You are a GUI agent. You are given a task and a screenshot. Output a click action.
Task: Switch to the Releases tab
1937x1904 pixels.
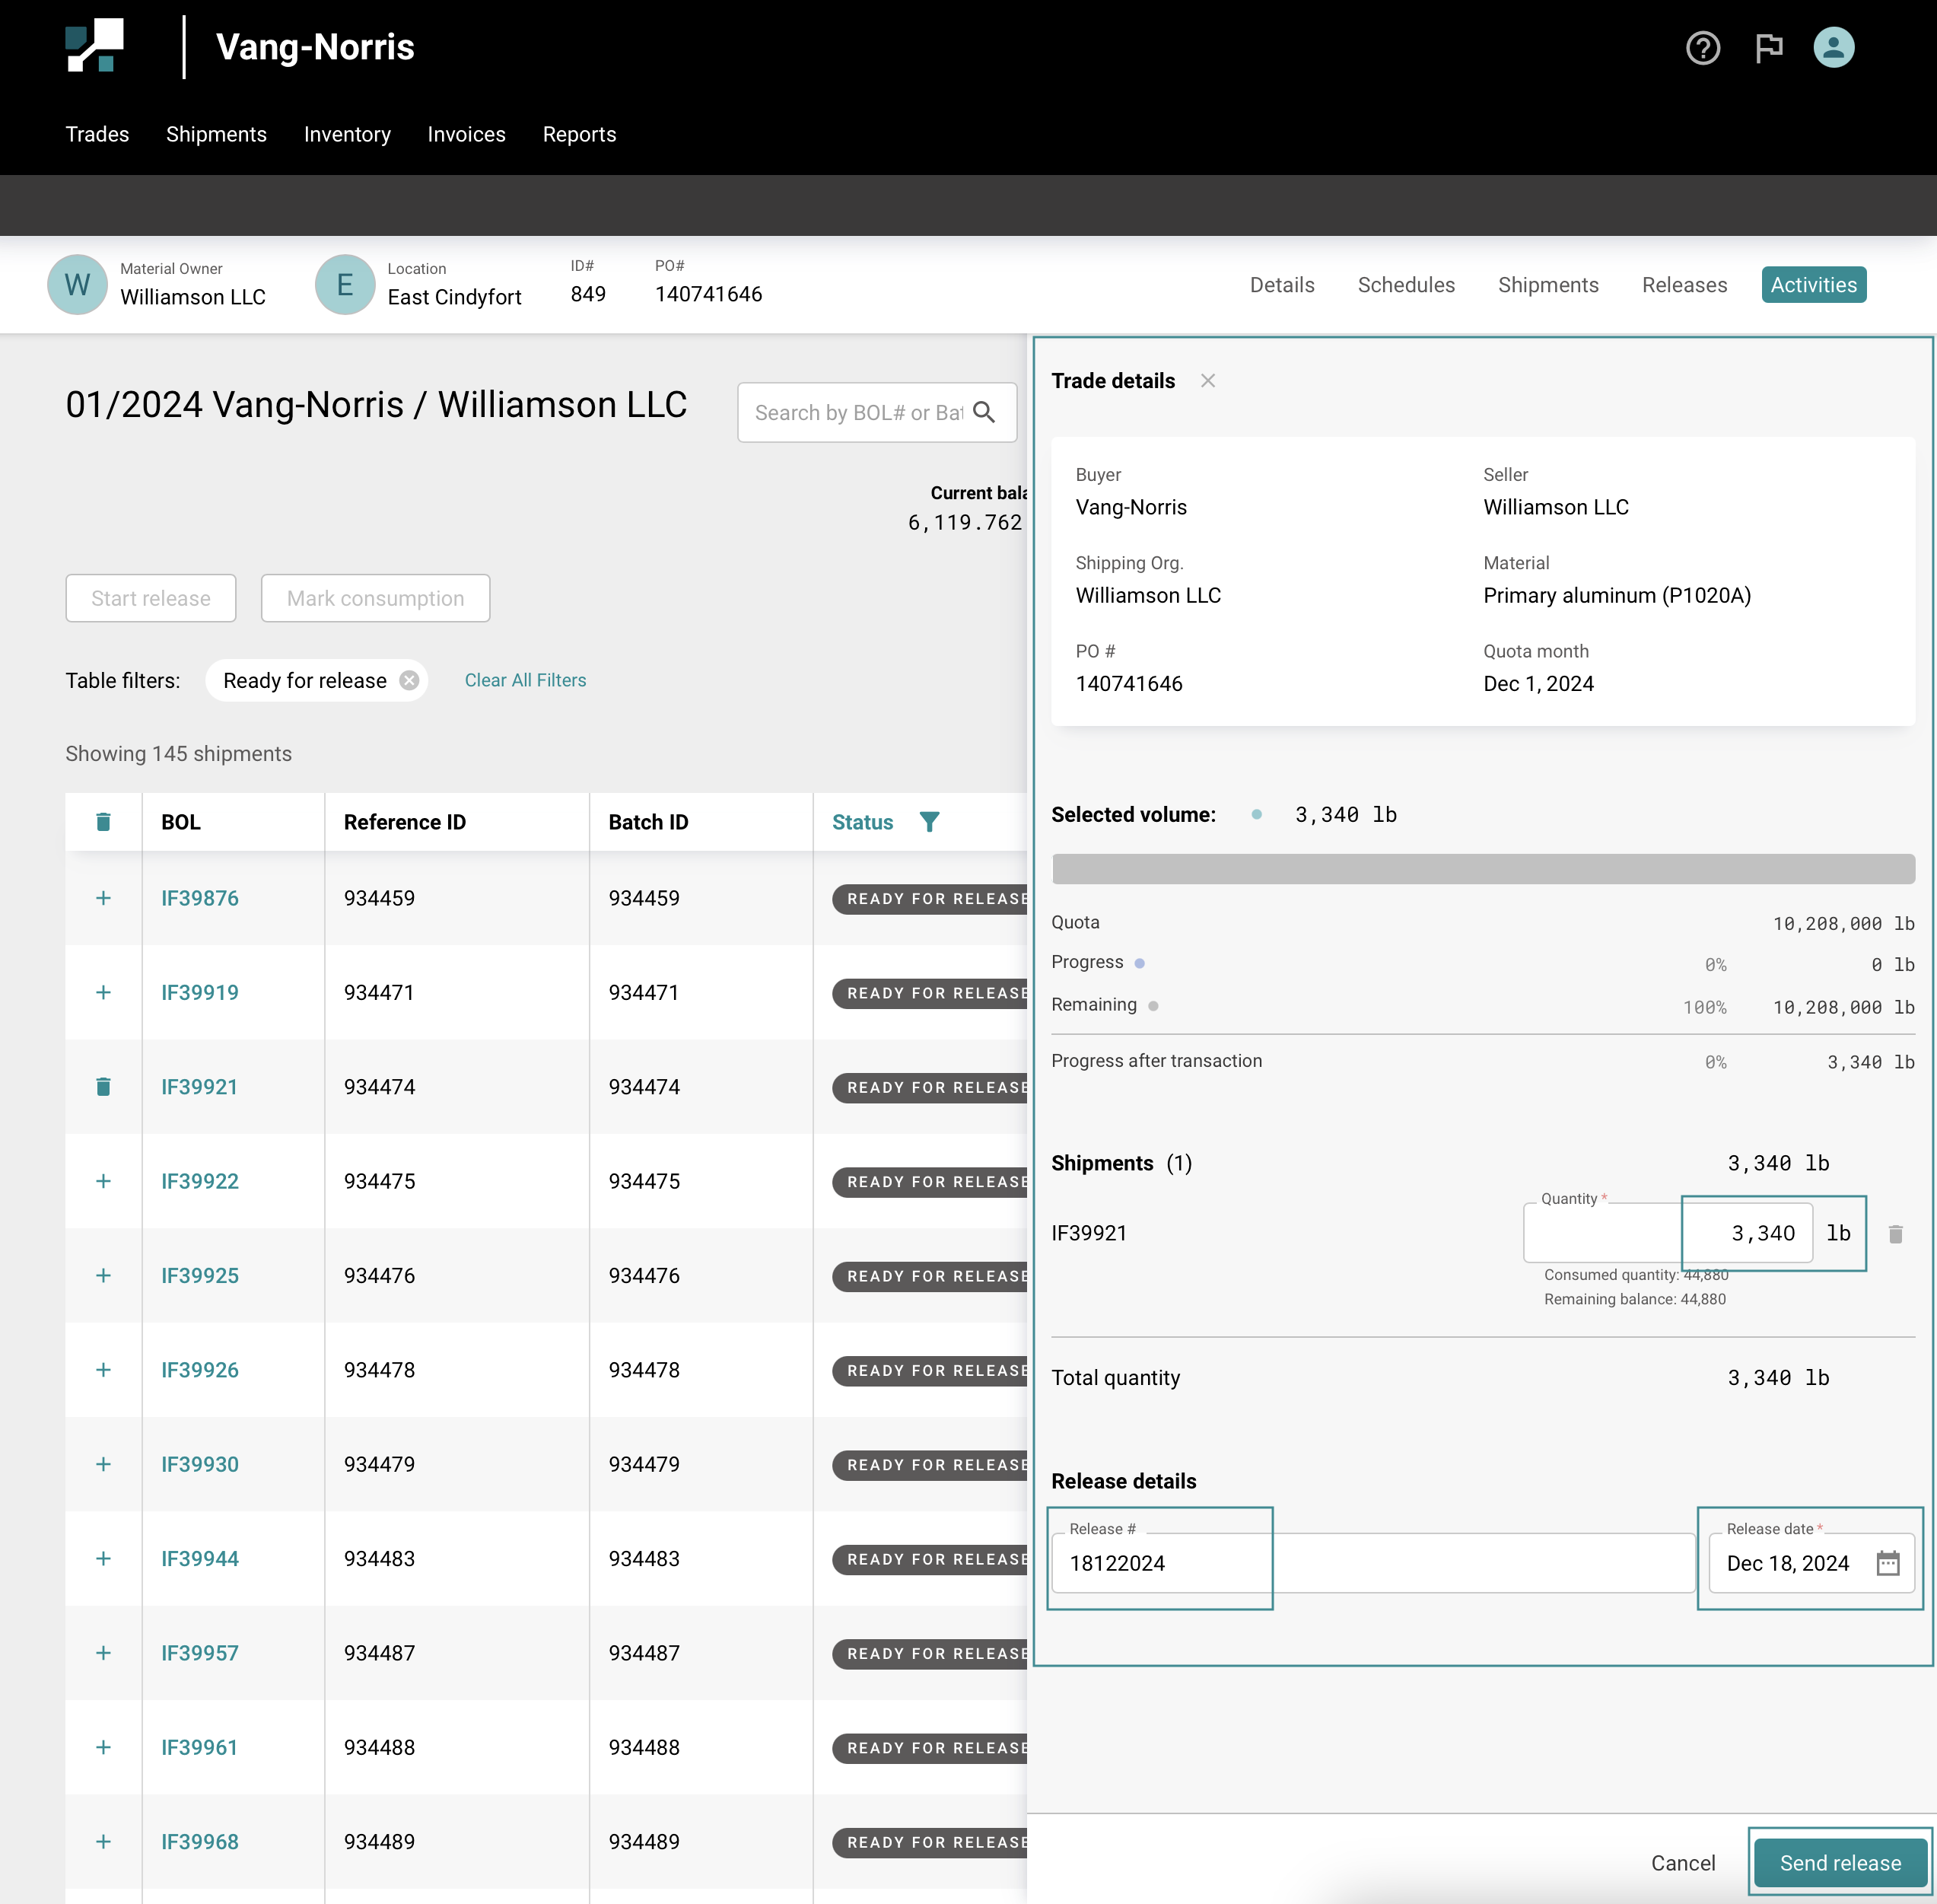click(1684, 285)
